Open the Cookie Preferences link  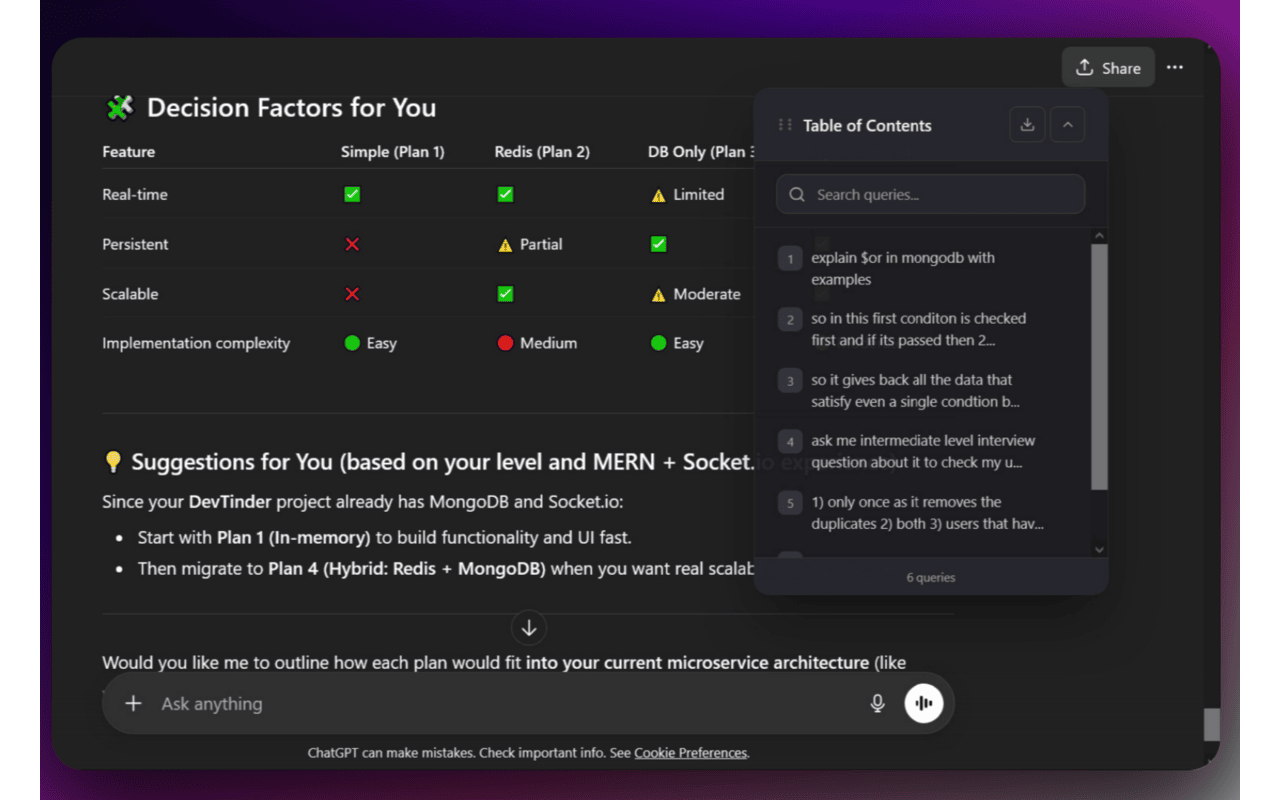click(690, 753)
